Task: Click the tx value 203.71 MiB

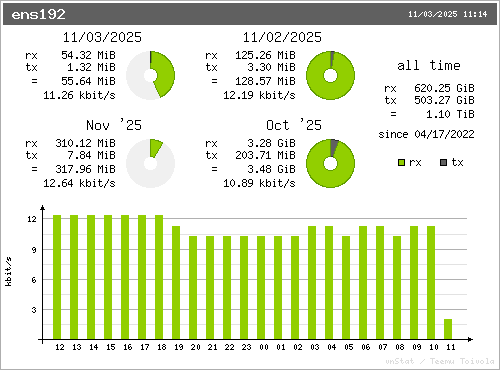Action: [x=265, y=155]
